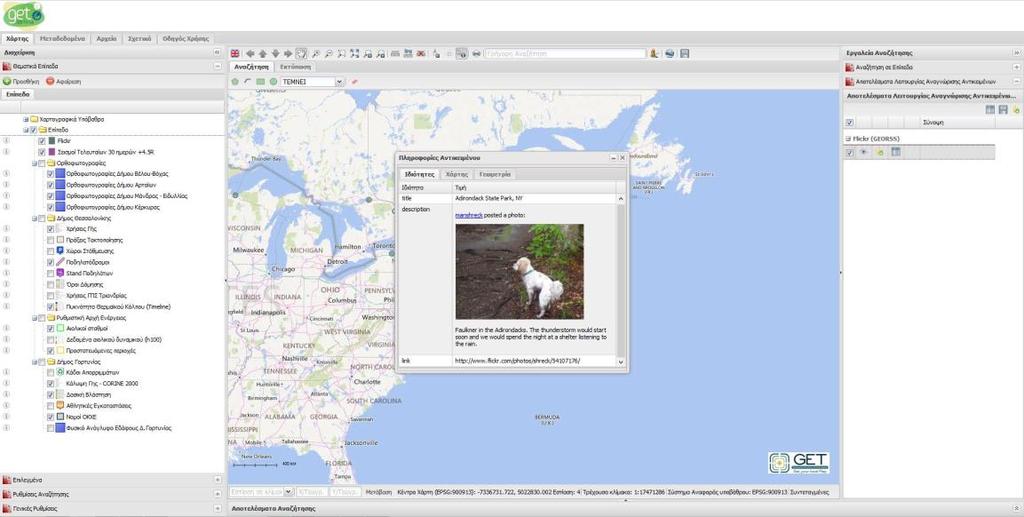Image resolution: width=1024 pixels, height=517 pixels.
Task: Enable the Κάδοι Απορριμμάτων layer checkbox
Action: 50,372
